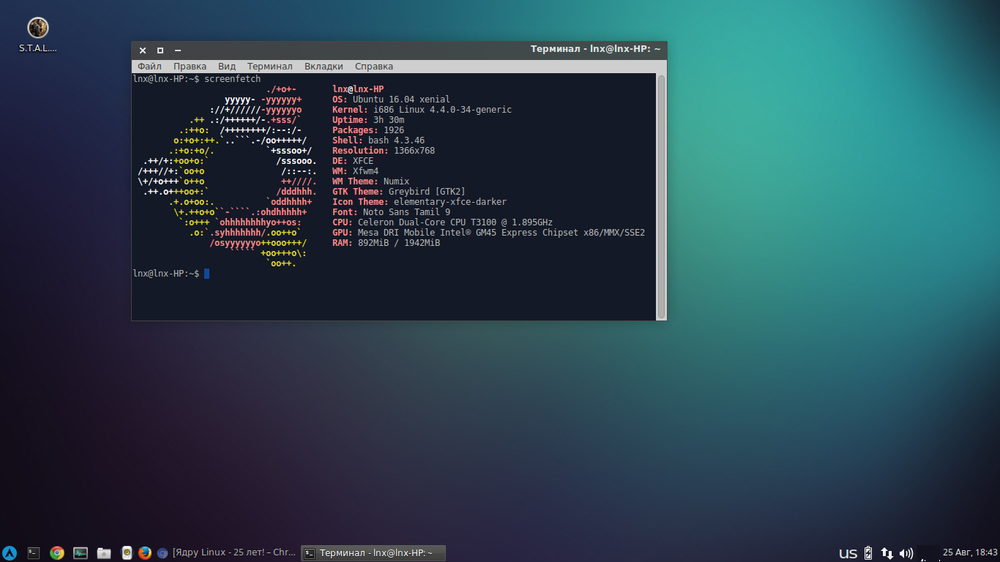Open the applications menu launcher in the panel
This screenshot has height=562, width=1000.
pos(10,553)
